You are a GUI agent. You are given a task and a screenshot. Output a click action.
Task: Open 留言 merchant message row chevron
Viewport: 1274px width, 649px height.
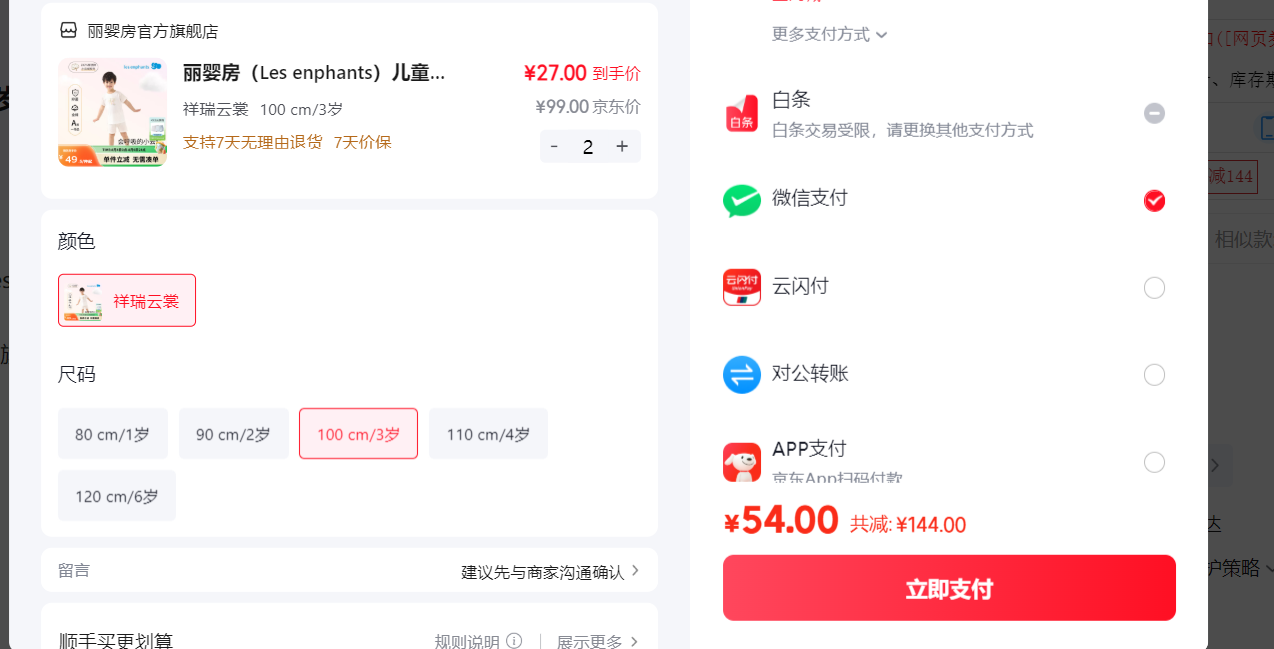(634, 571)
